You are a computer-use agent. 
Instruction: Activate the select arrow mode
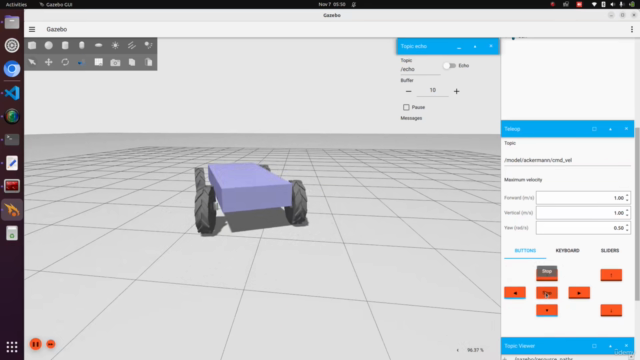[32, 62]
